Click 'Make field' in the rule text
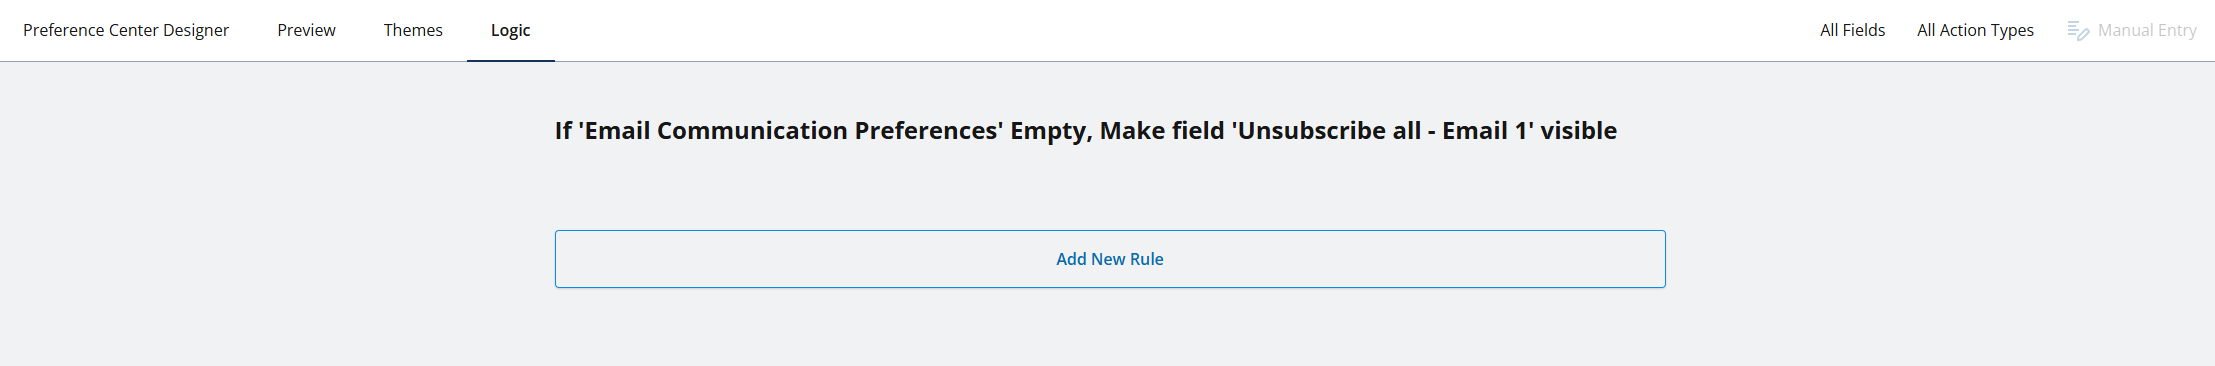 coord(1162,131)
